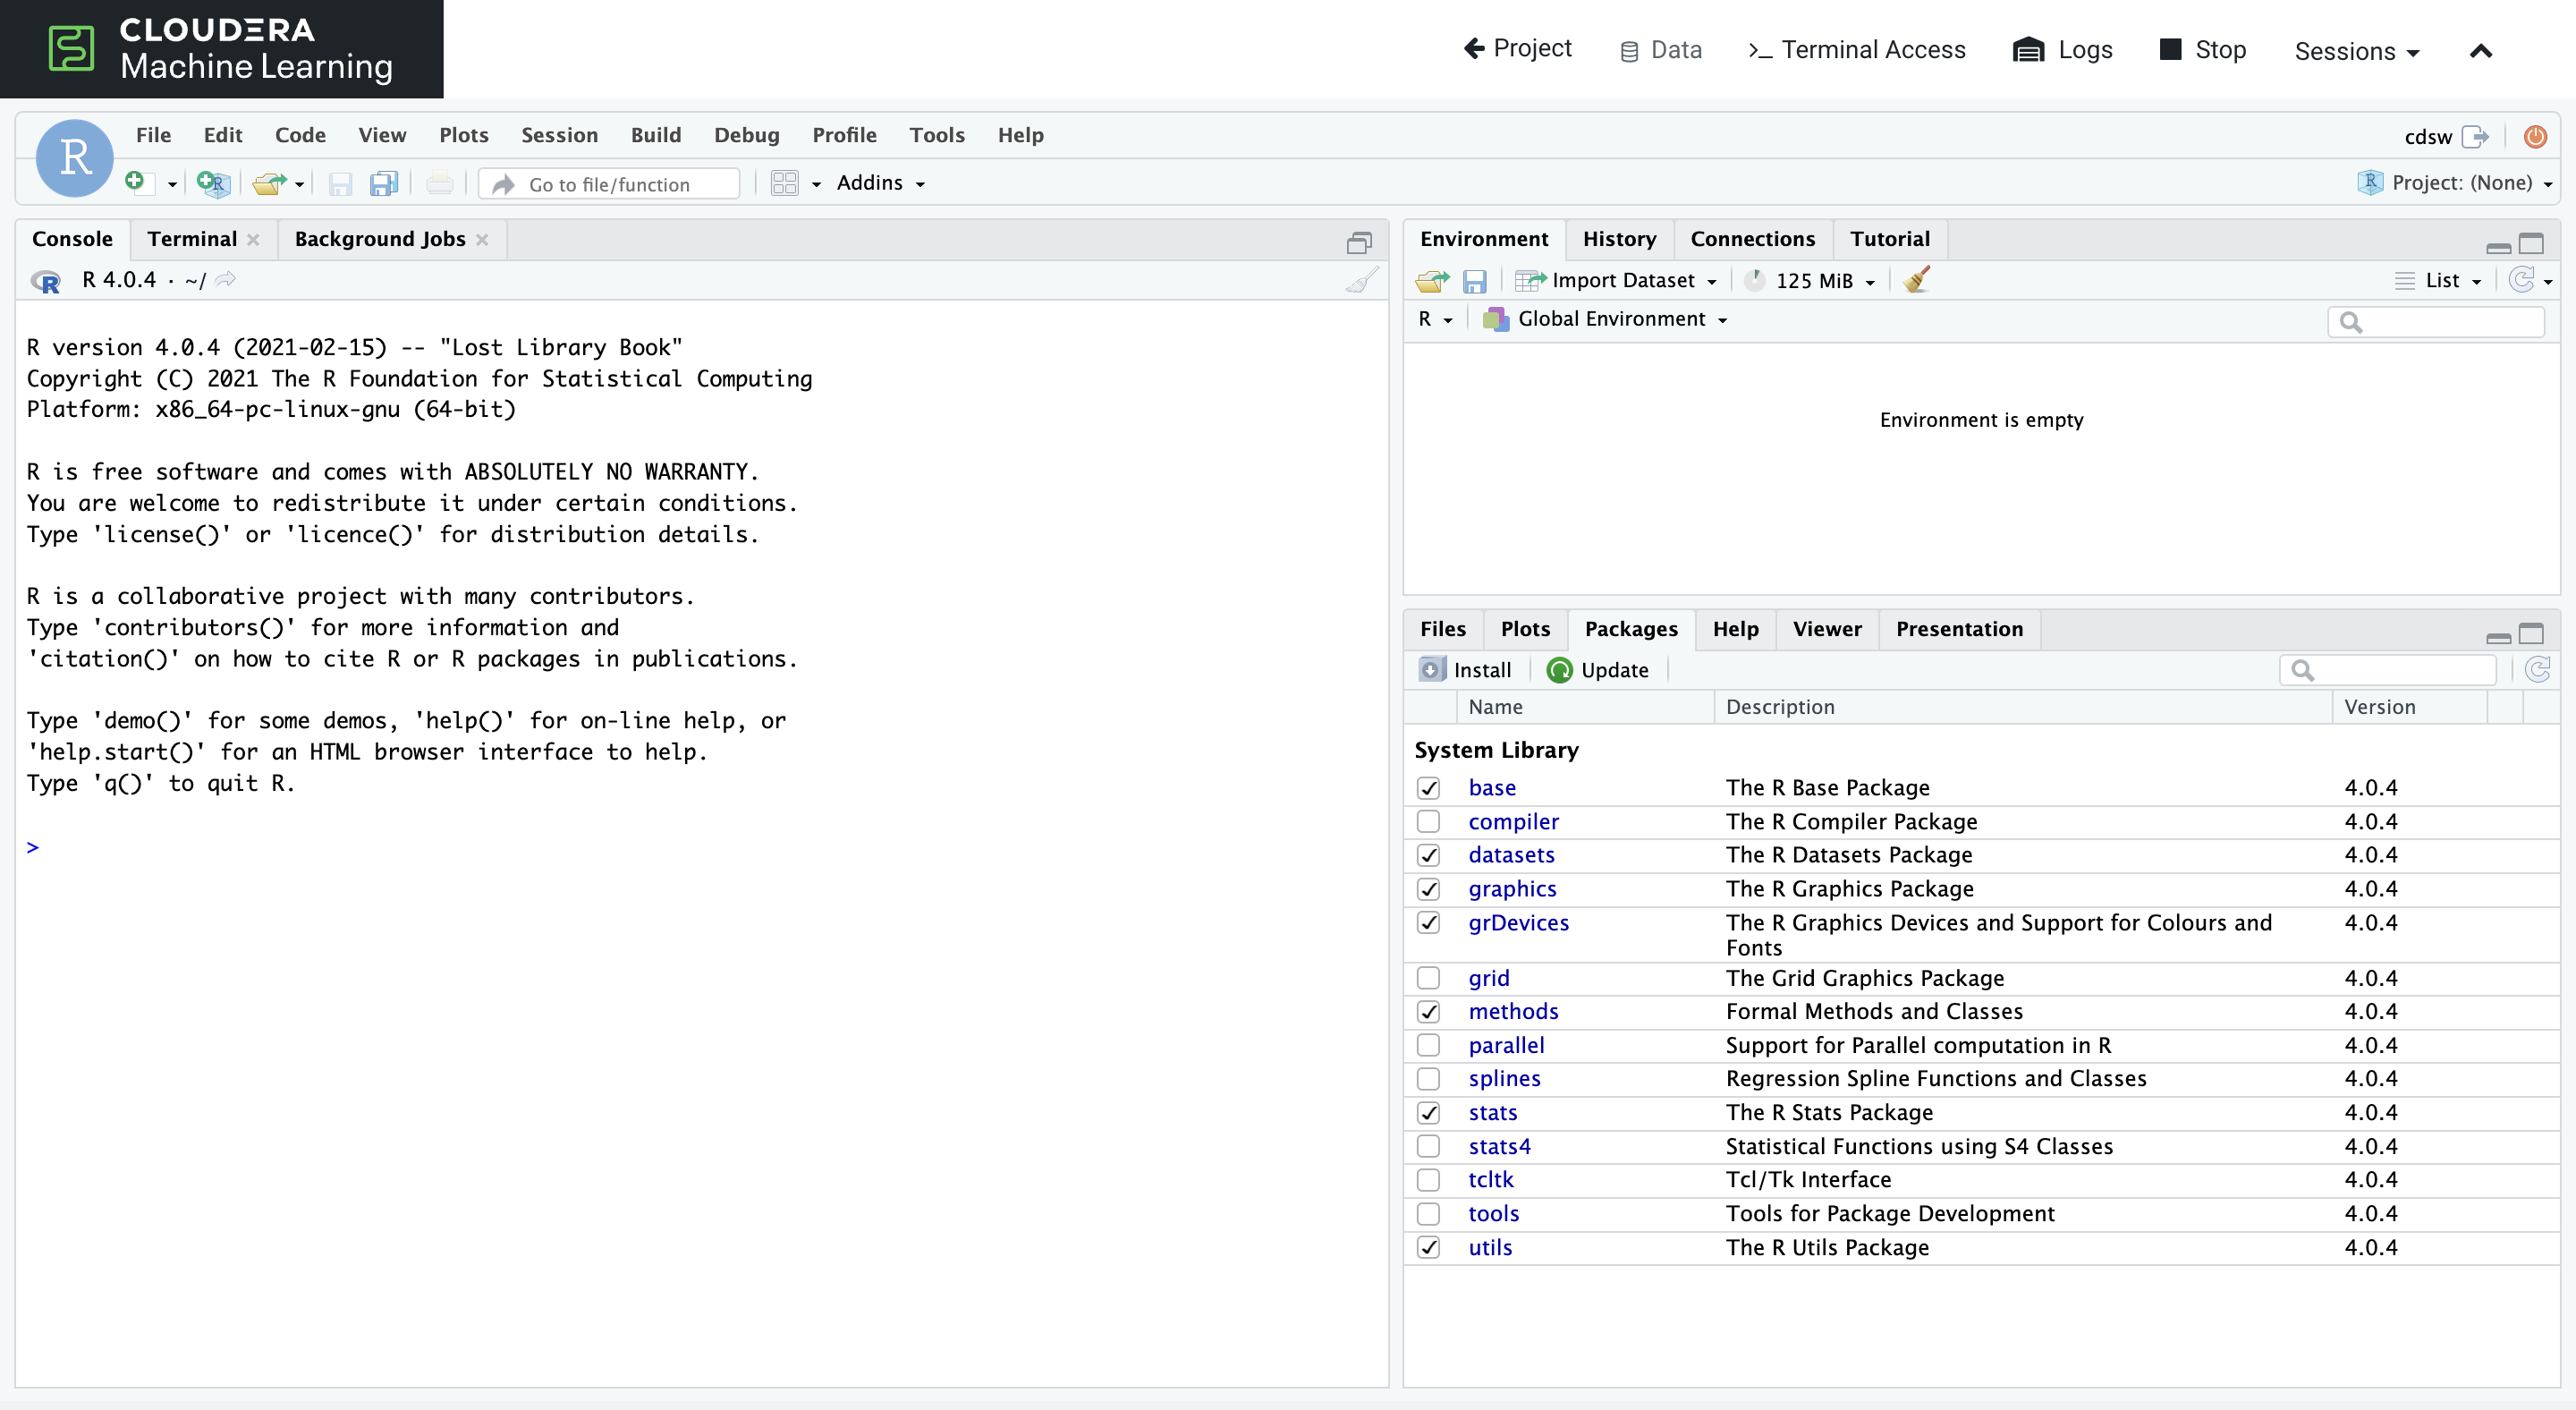
Task: Click the Update packages button
Action: [x=1598, y=670]
